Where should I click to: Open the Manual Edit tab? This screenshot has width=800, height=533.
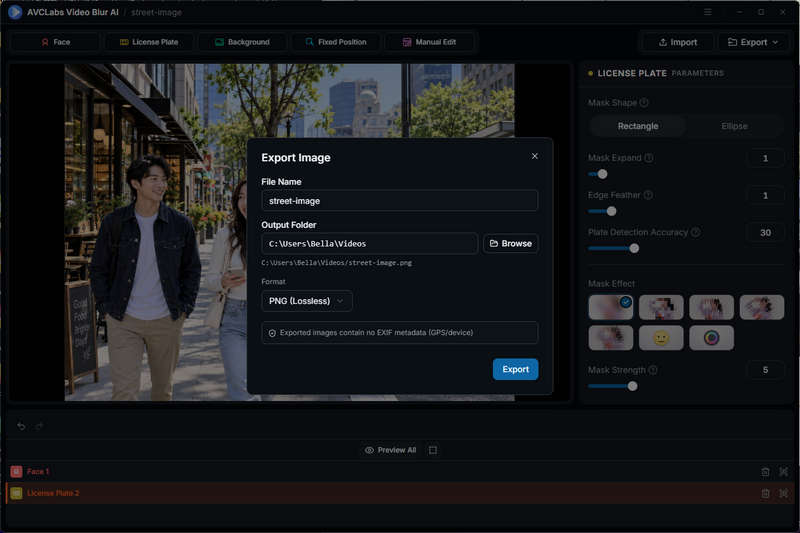(x=430, y=42)
